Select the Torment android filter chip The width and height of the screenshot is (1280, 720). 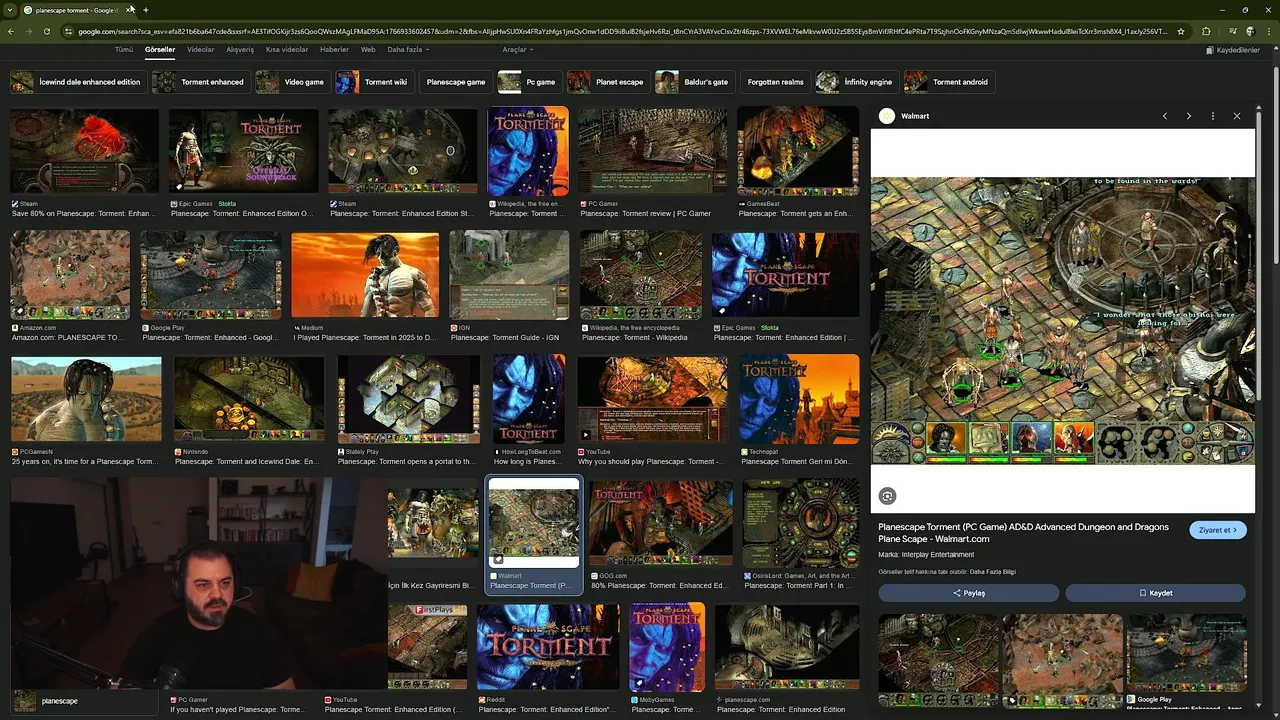[x=948, y=82]
